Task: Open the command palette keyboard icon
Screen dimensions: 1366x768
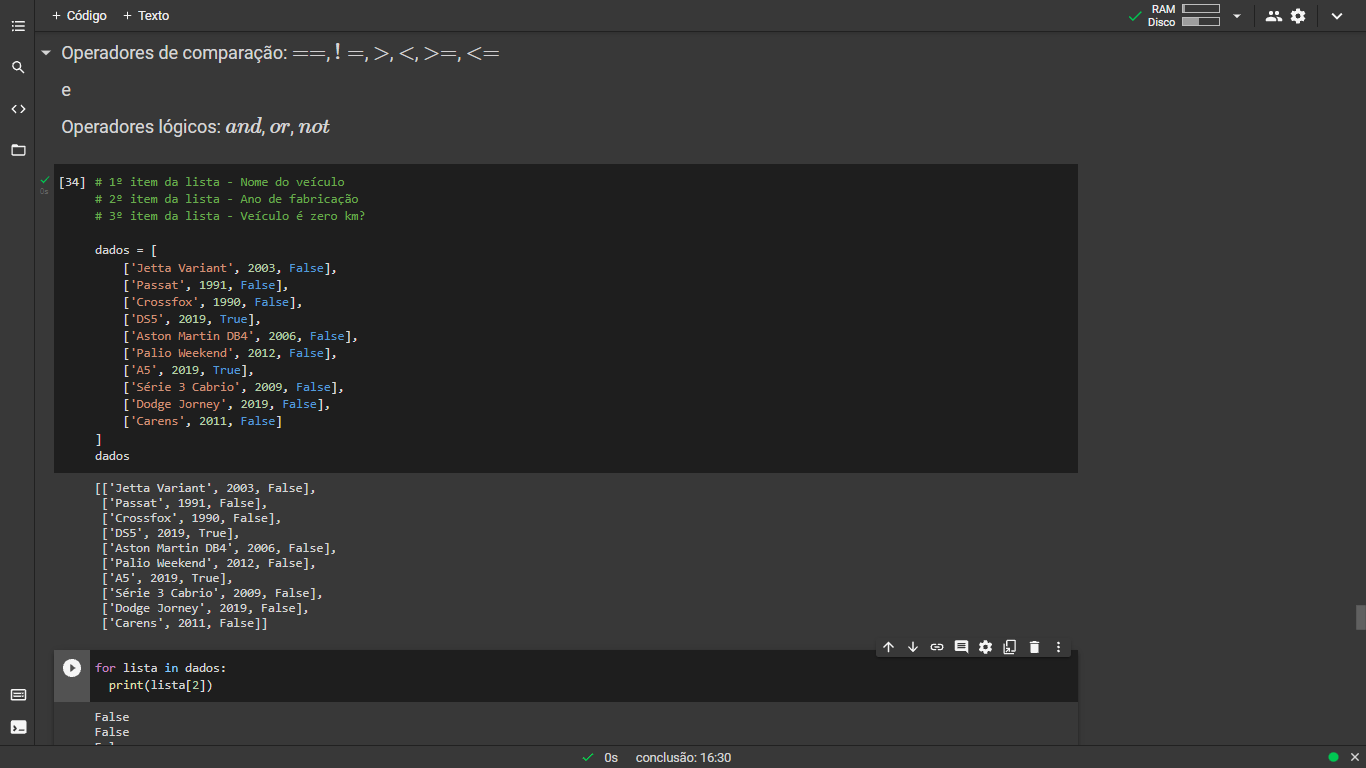Action: pyautogui.click(x=18, y=695)
